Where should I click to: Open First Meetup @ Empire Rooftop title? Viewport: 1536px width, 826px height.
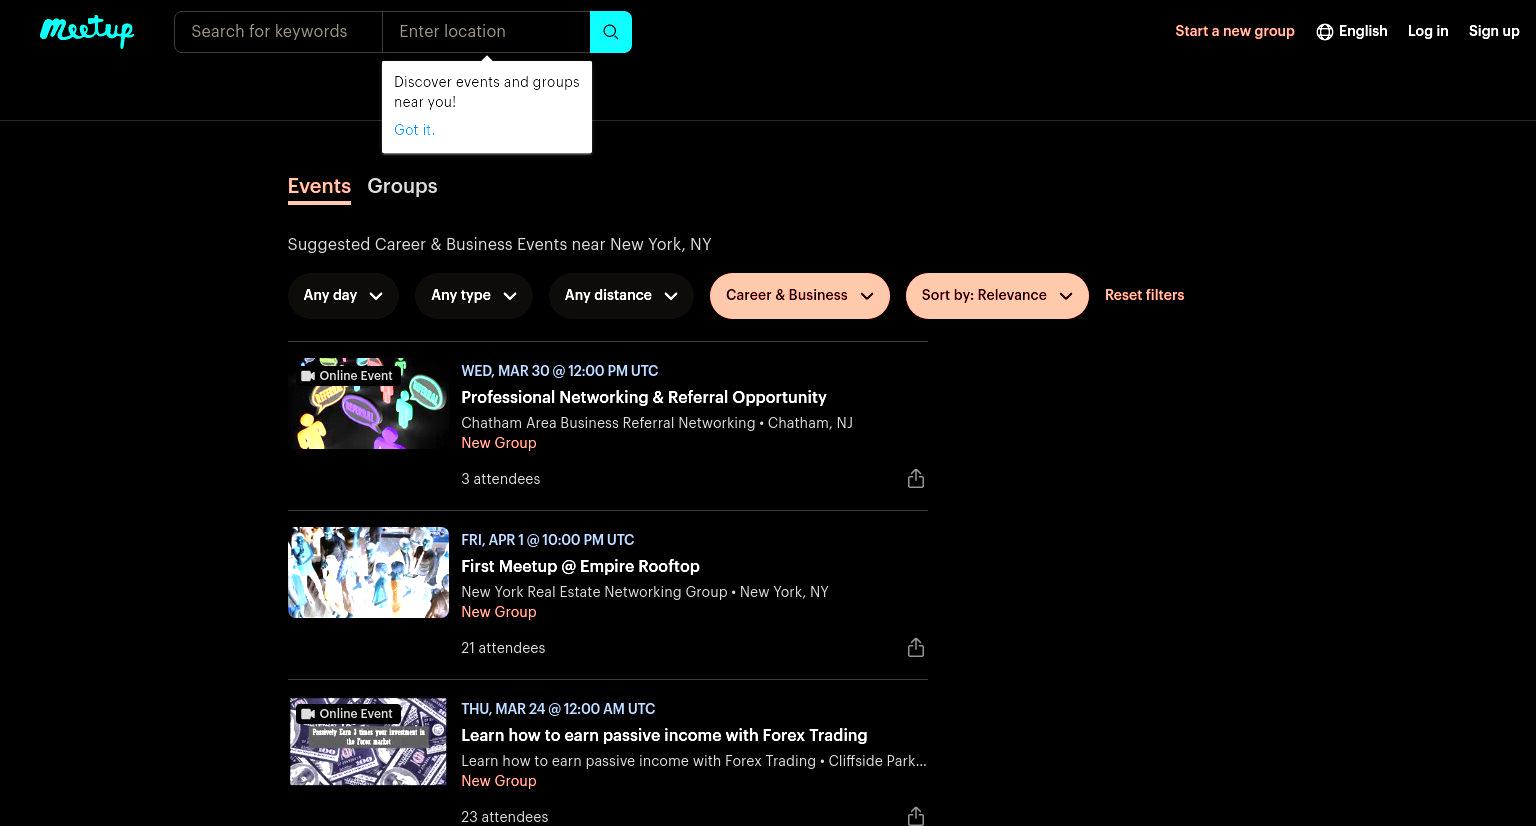pyautogui.click(x=580, y=567)
